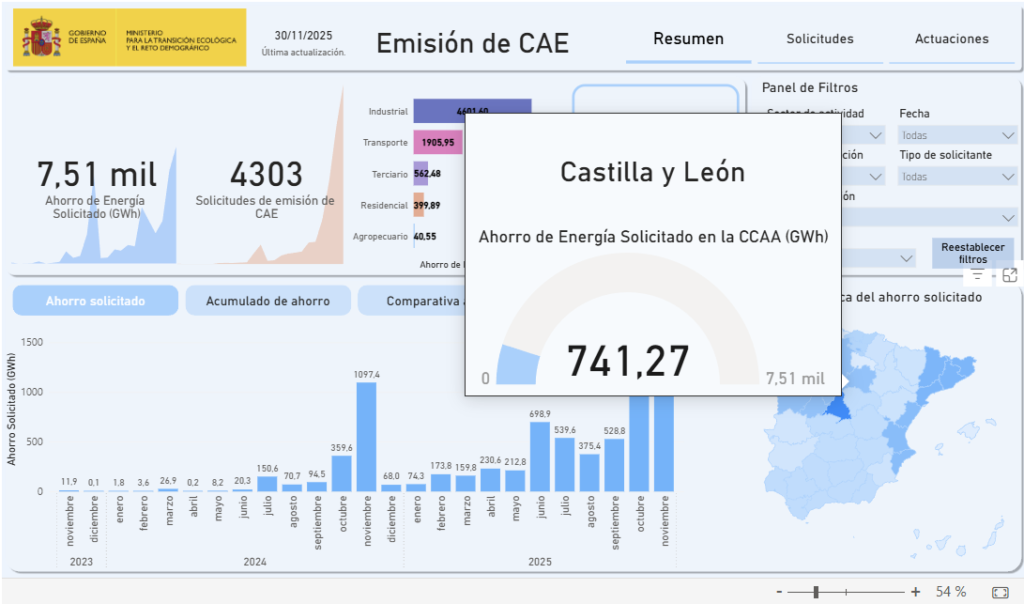This screenshot has width=1024, height=604.
Task: Show the Acumulado de ahorro chart
Action: point(267,301)
